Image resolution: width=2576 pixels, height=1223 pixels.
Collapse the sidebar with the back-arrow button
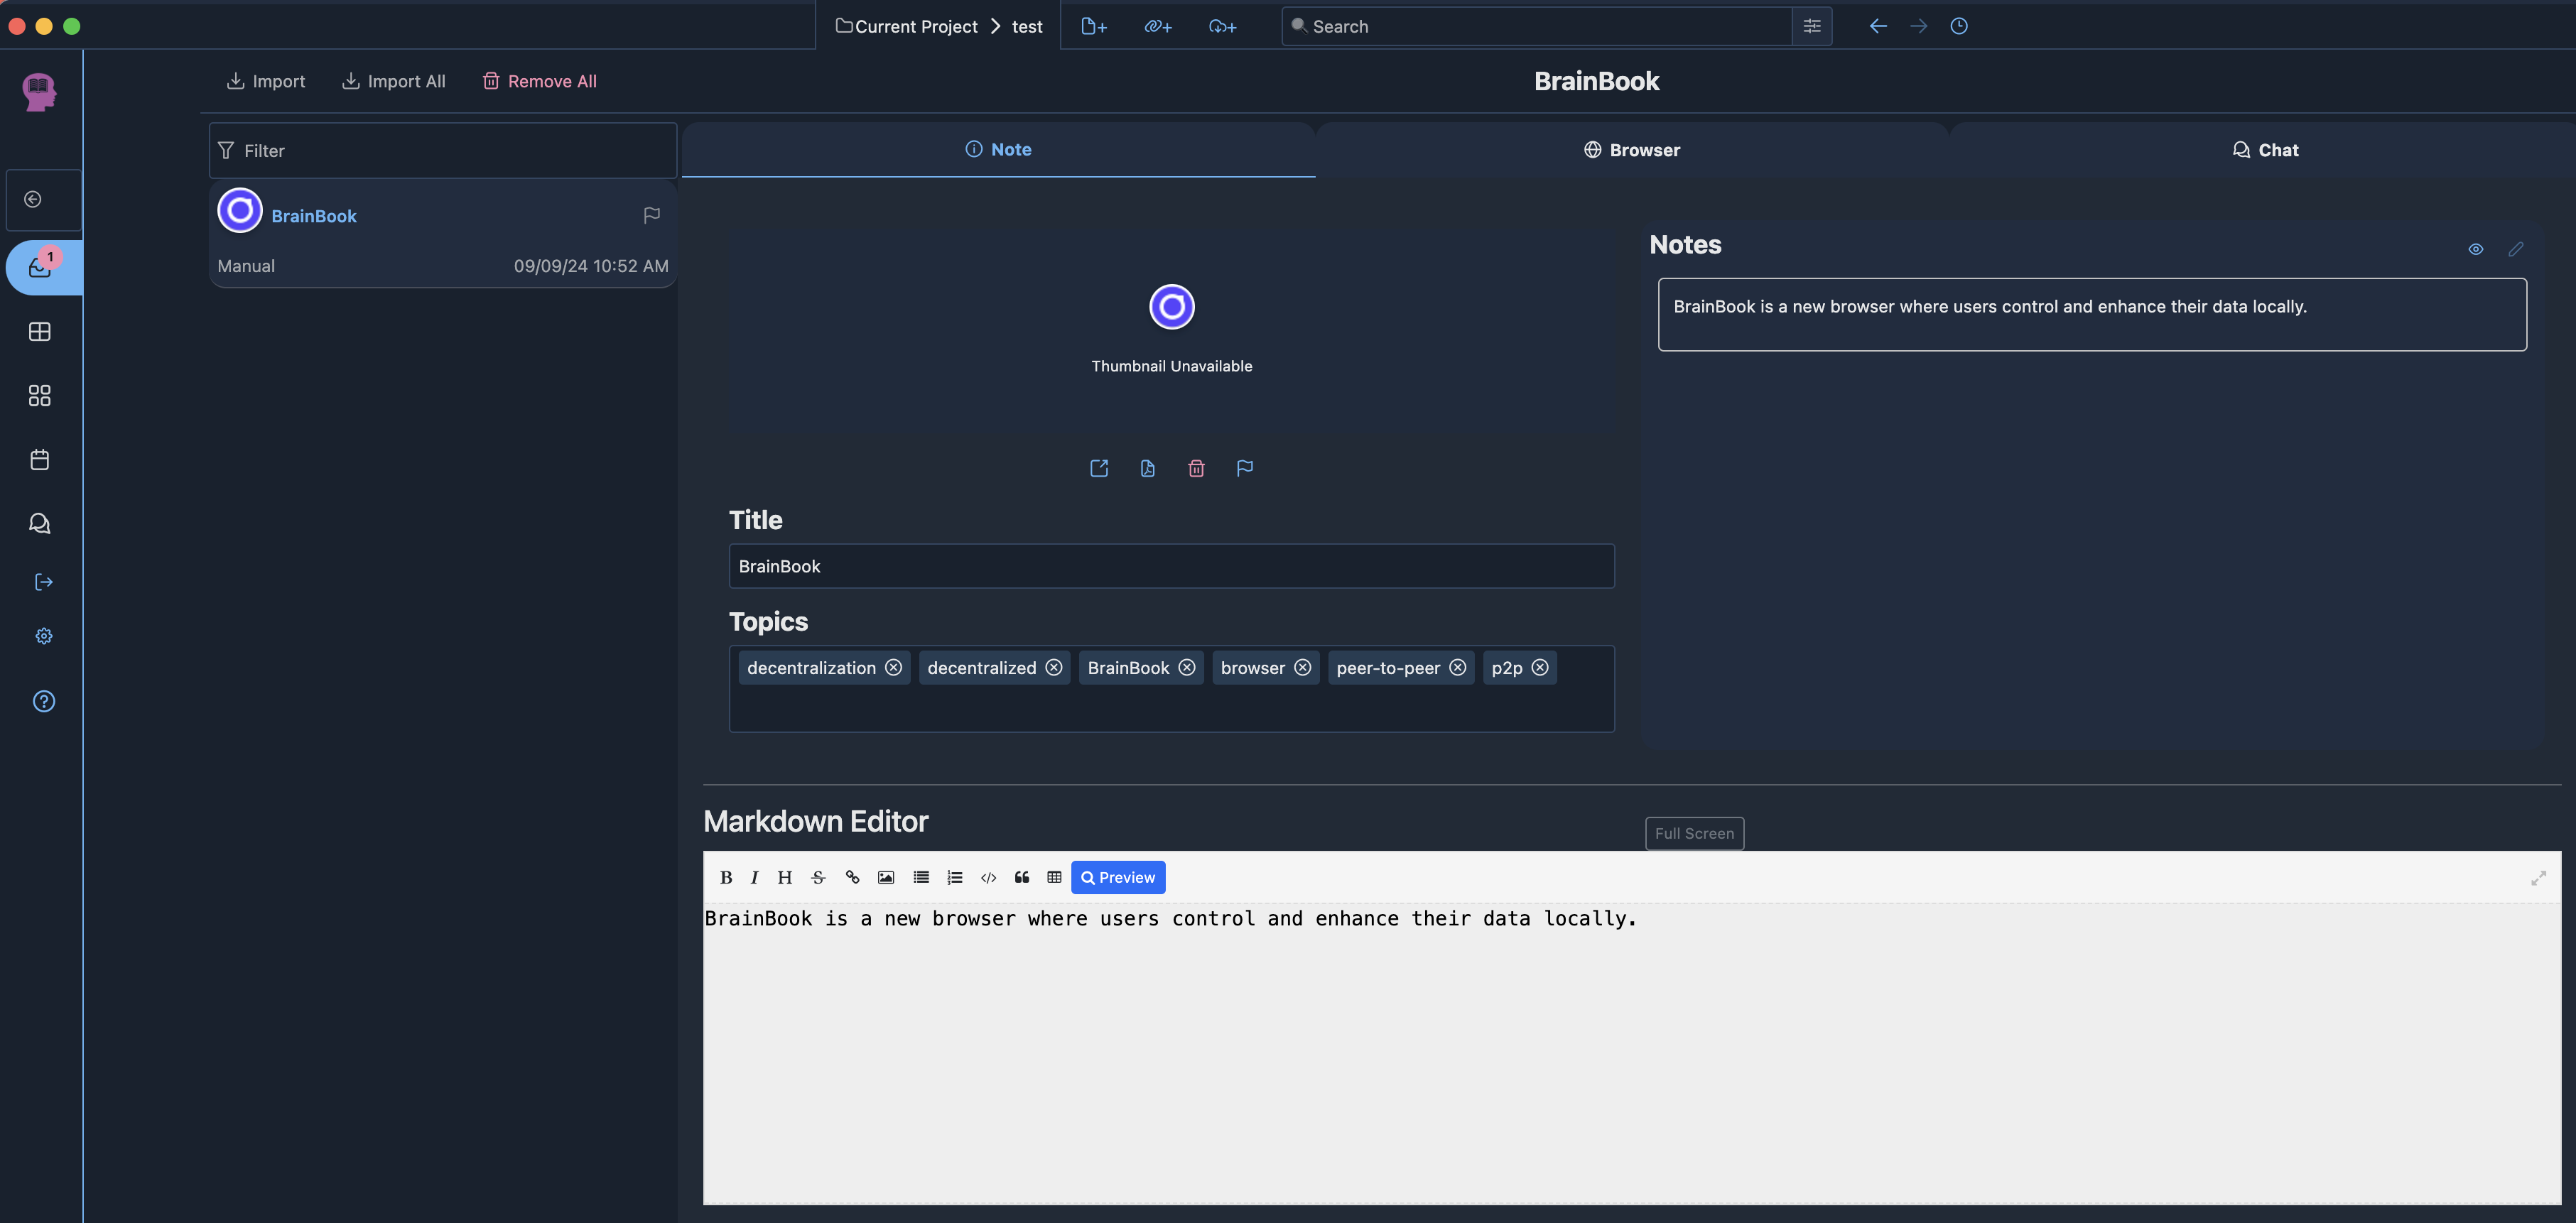pos(33,199)
